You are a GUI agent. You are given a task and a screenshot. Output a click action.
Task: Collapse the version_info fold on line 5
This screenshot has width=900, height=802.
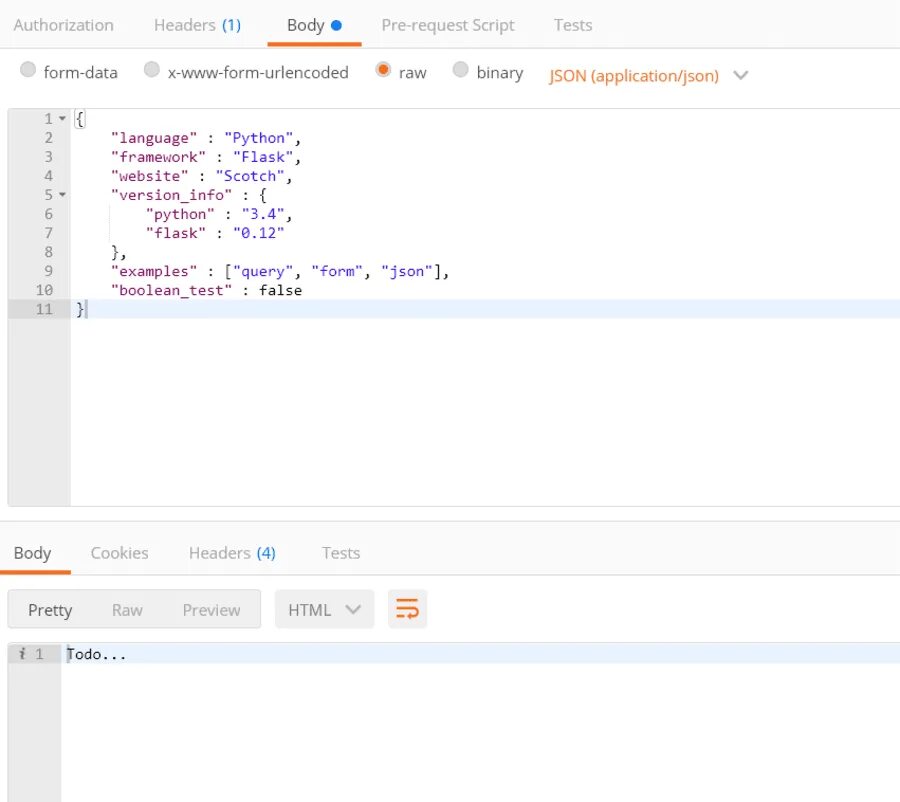point(62,195)
